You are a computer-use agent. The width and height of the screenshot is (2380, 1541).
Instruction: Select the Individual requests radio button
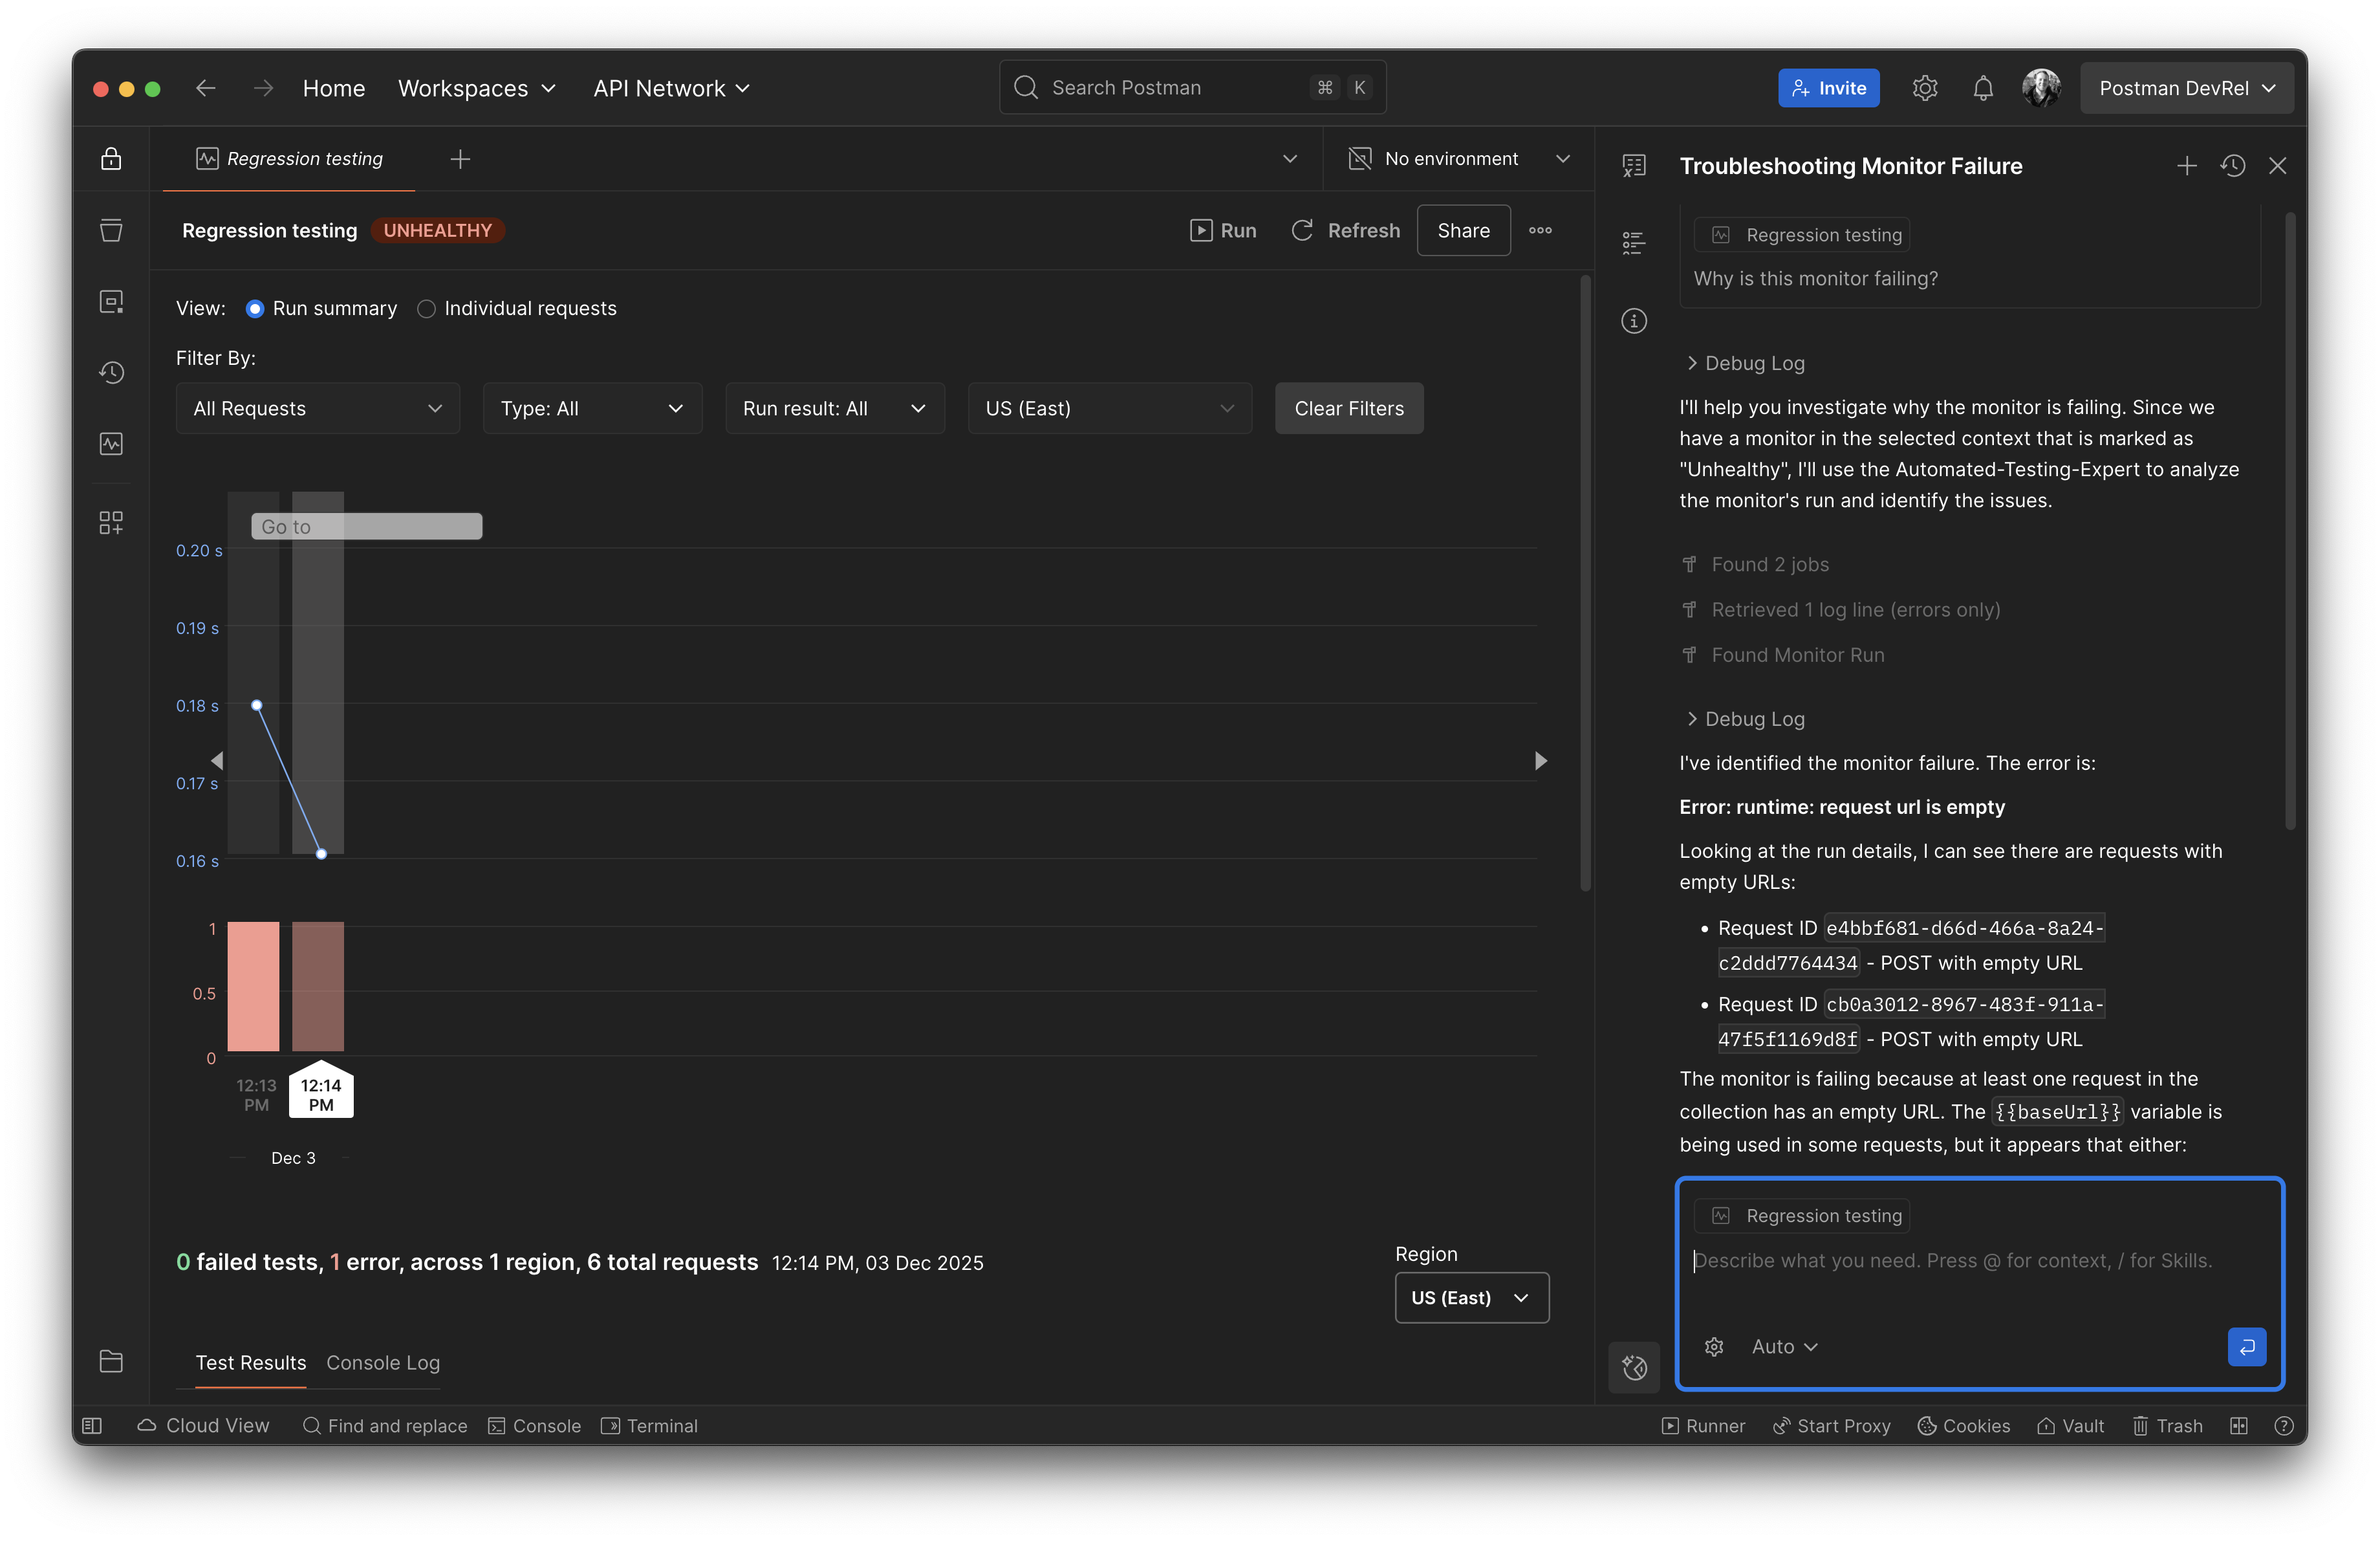[427, 309]
